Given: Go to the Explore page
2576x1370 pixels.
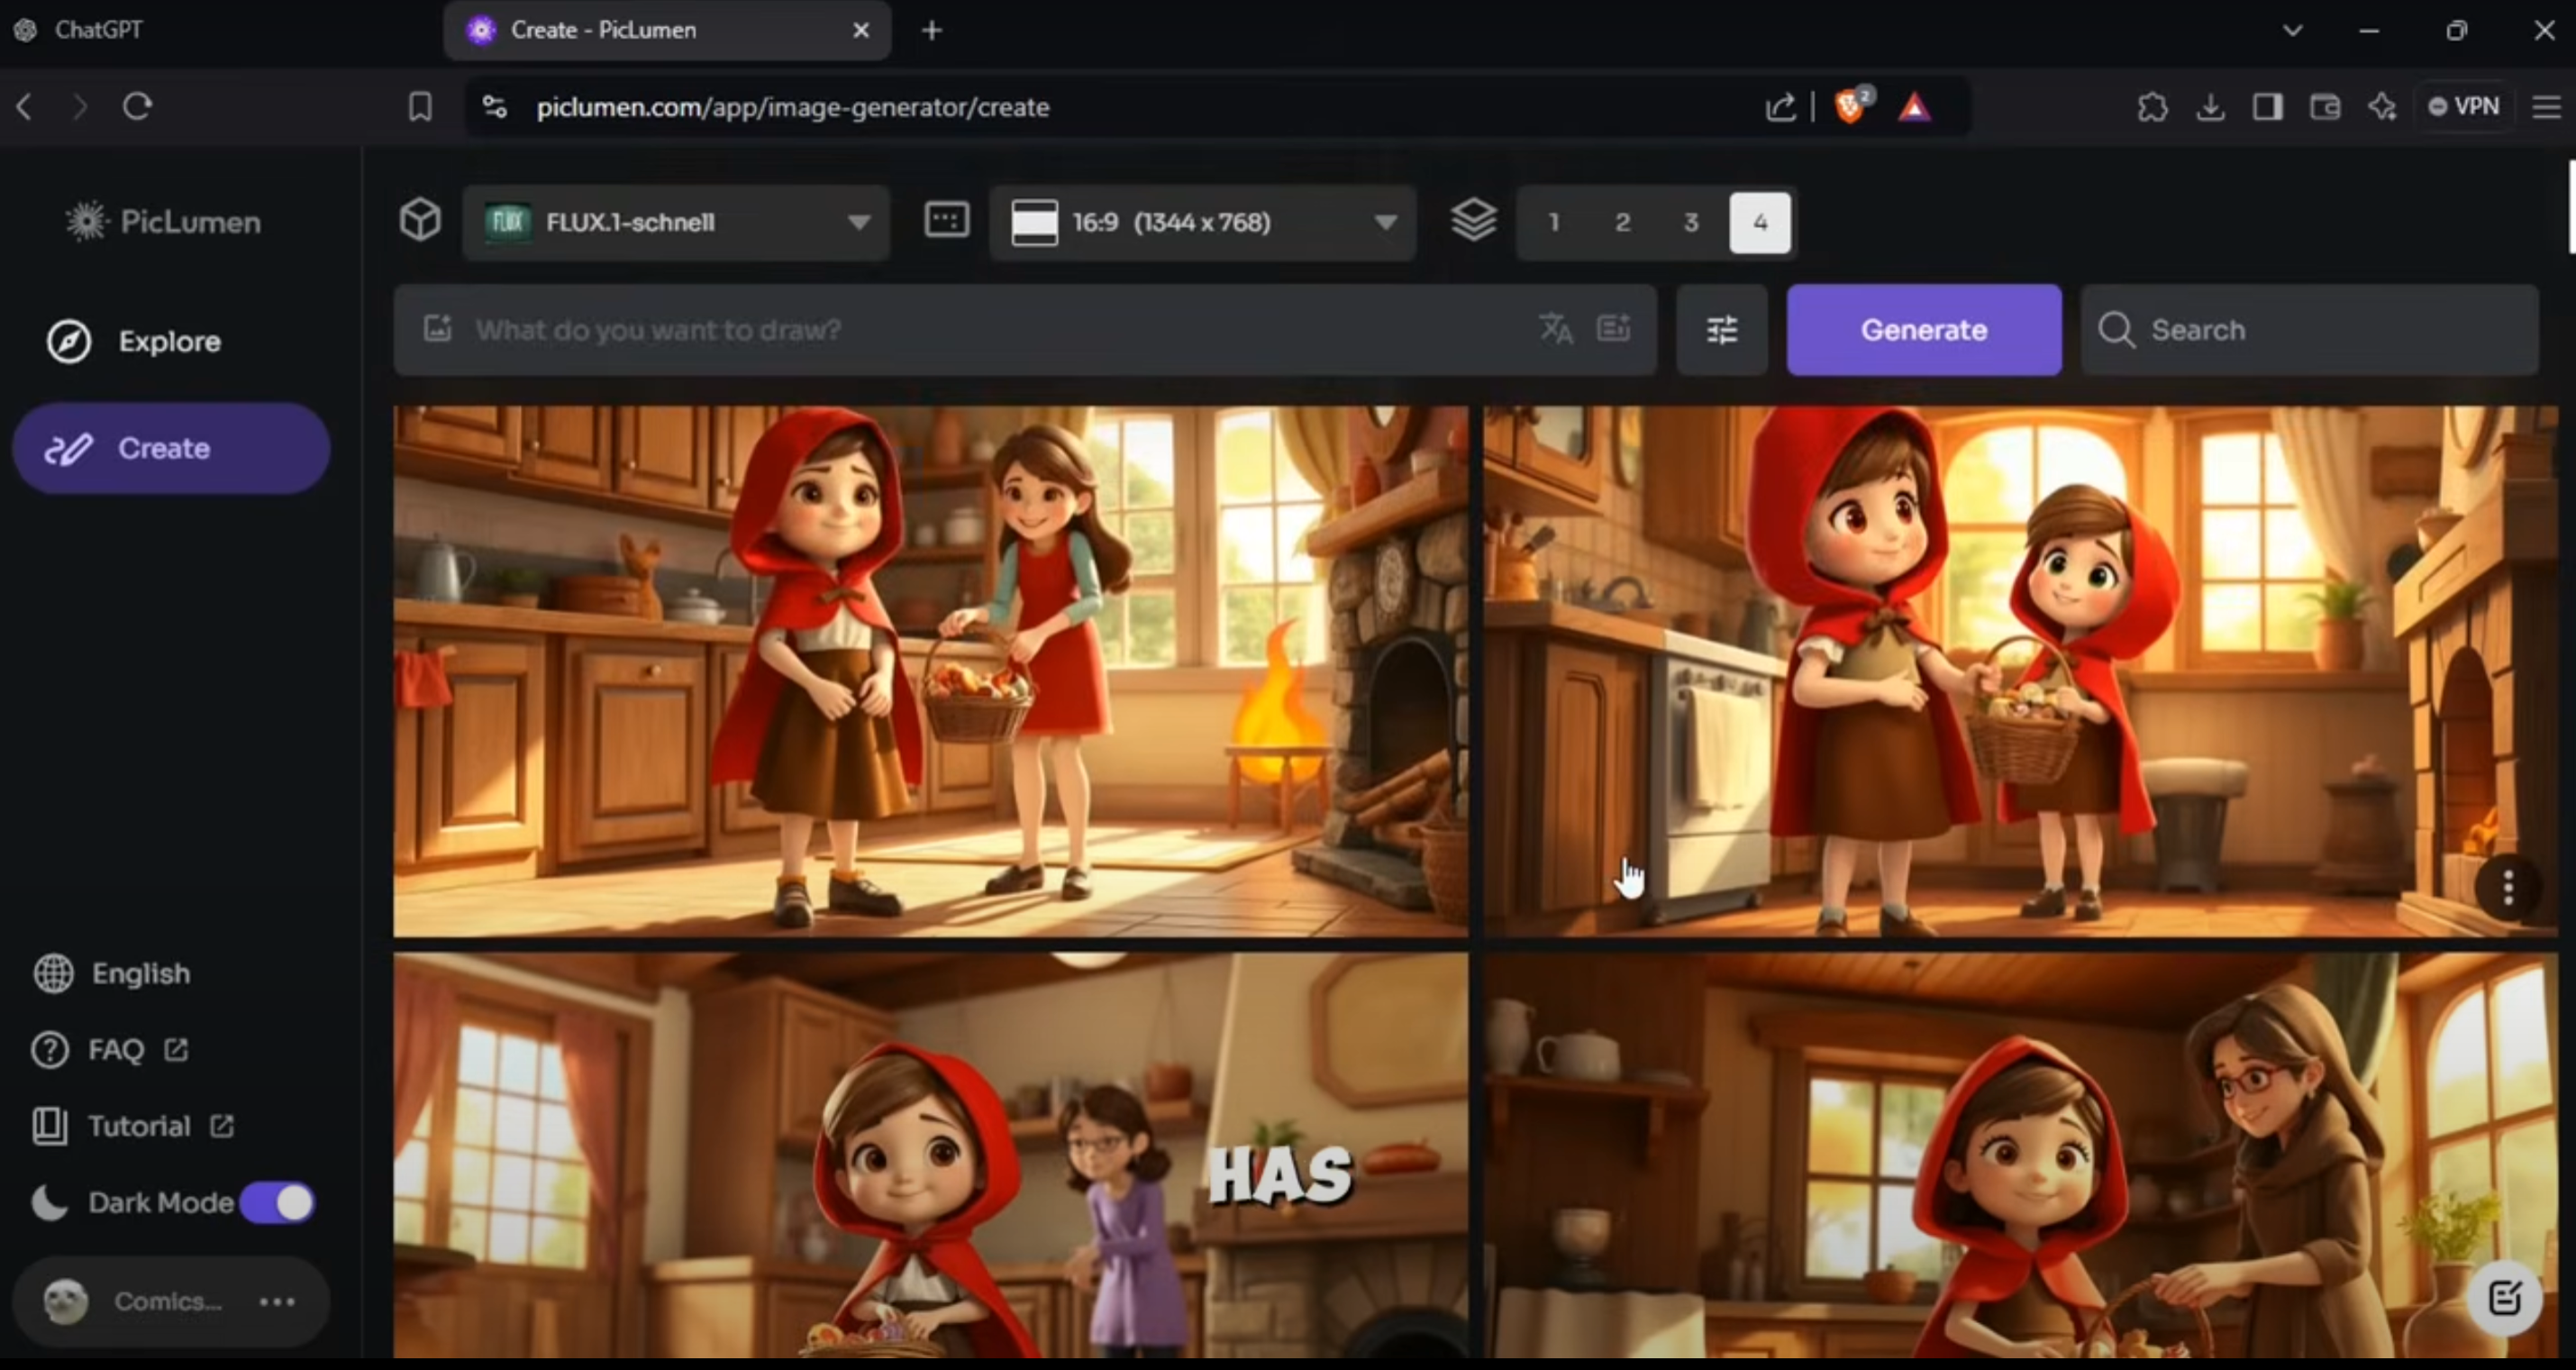Looking at the screenshot, I should (x=169, y=342).
